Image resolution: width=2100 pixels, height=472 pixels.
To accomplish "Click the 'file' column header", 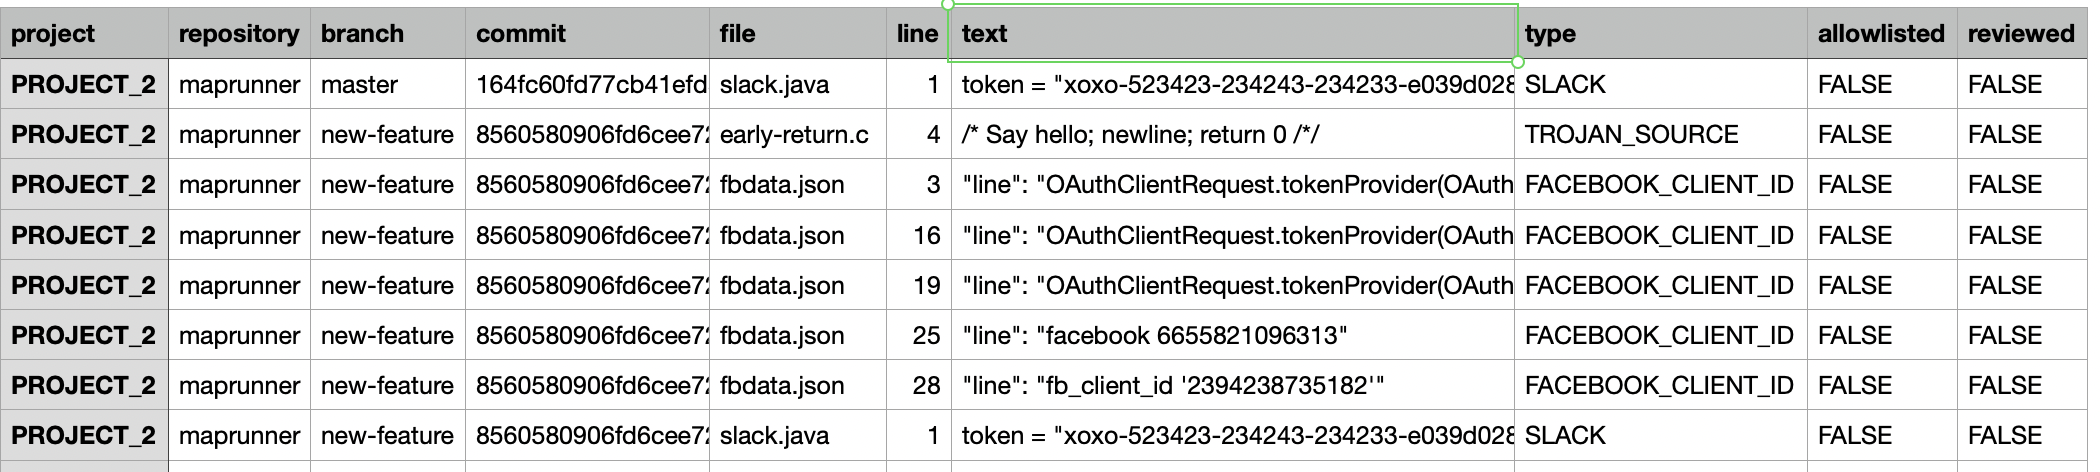I will click(x=797, y=34).
